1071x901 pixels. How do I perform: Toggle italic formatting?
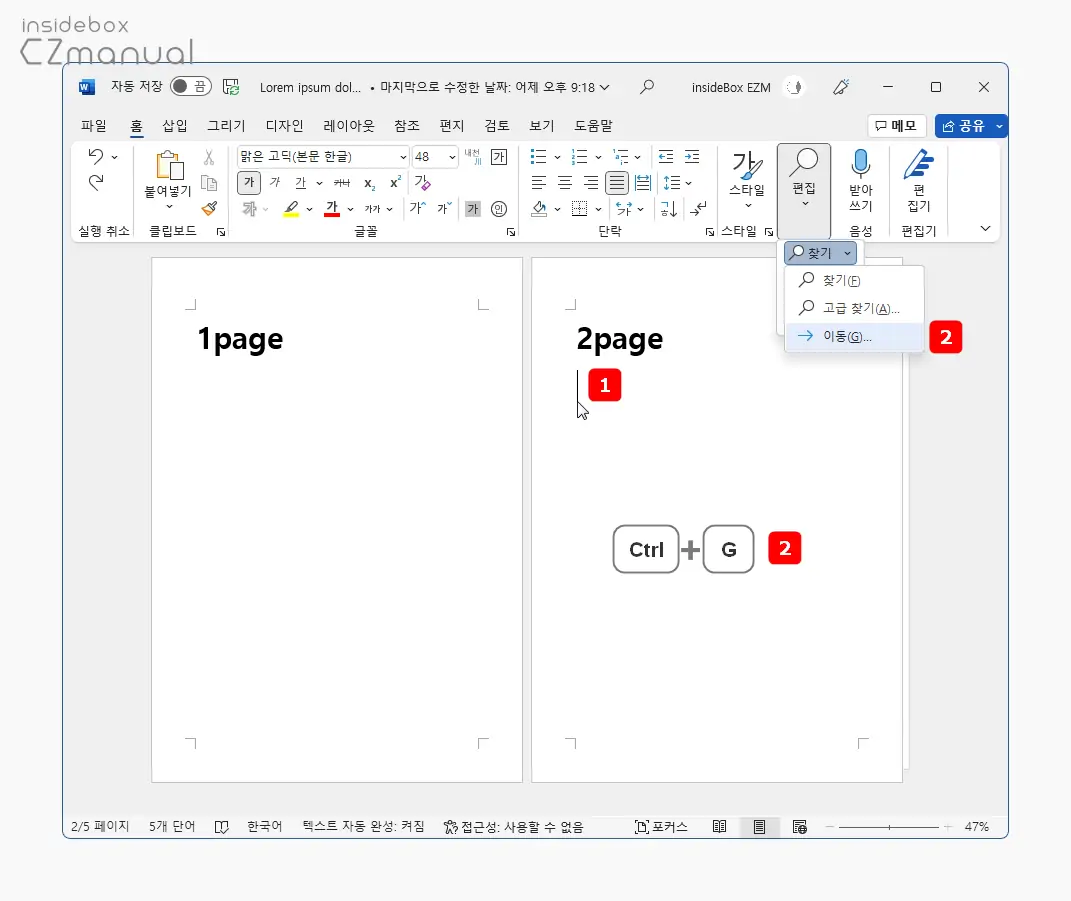point(275,182)
